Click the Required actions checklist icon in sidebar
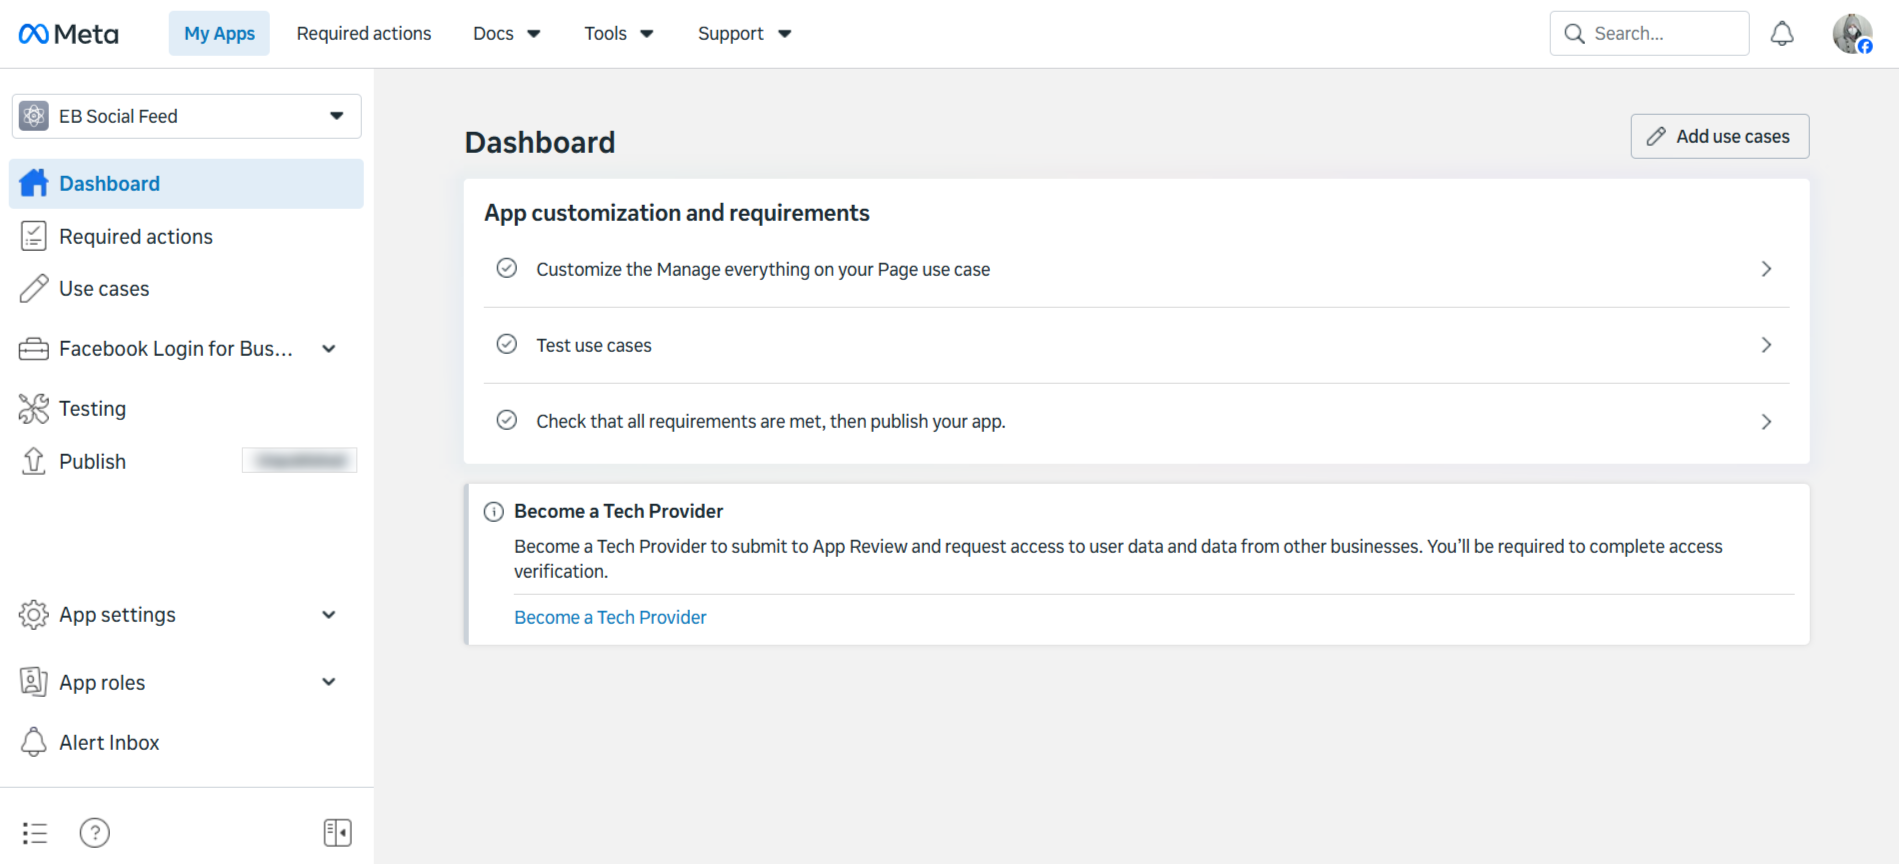This screenshot has height=864, width=1899. (x=33, y=236)
